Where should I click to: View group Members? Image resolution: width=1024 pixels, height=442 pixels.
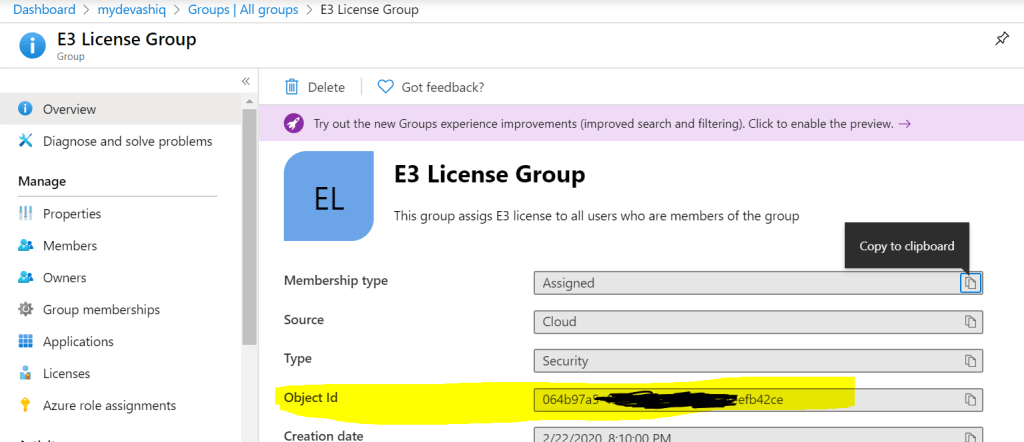[x=69, y=245]
